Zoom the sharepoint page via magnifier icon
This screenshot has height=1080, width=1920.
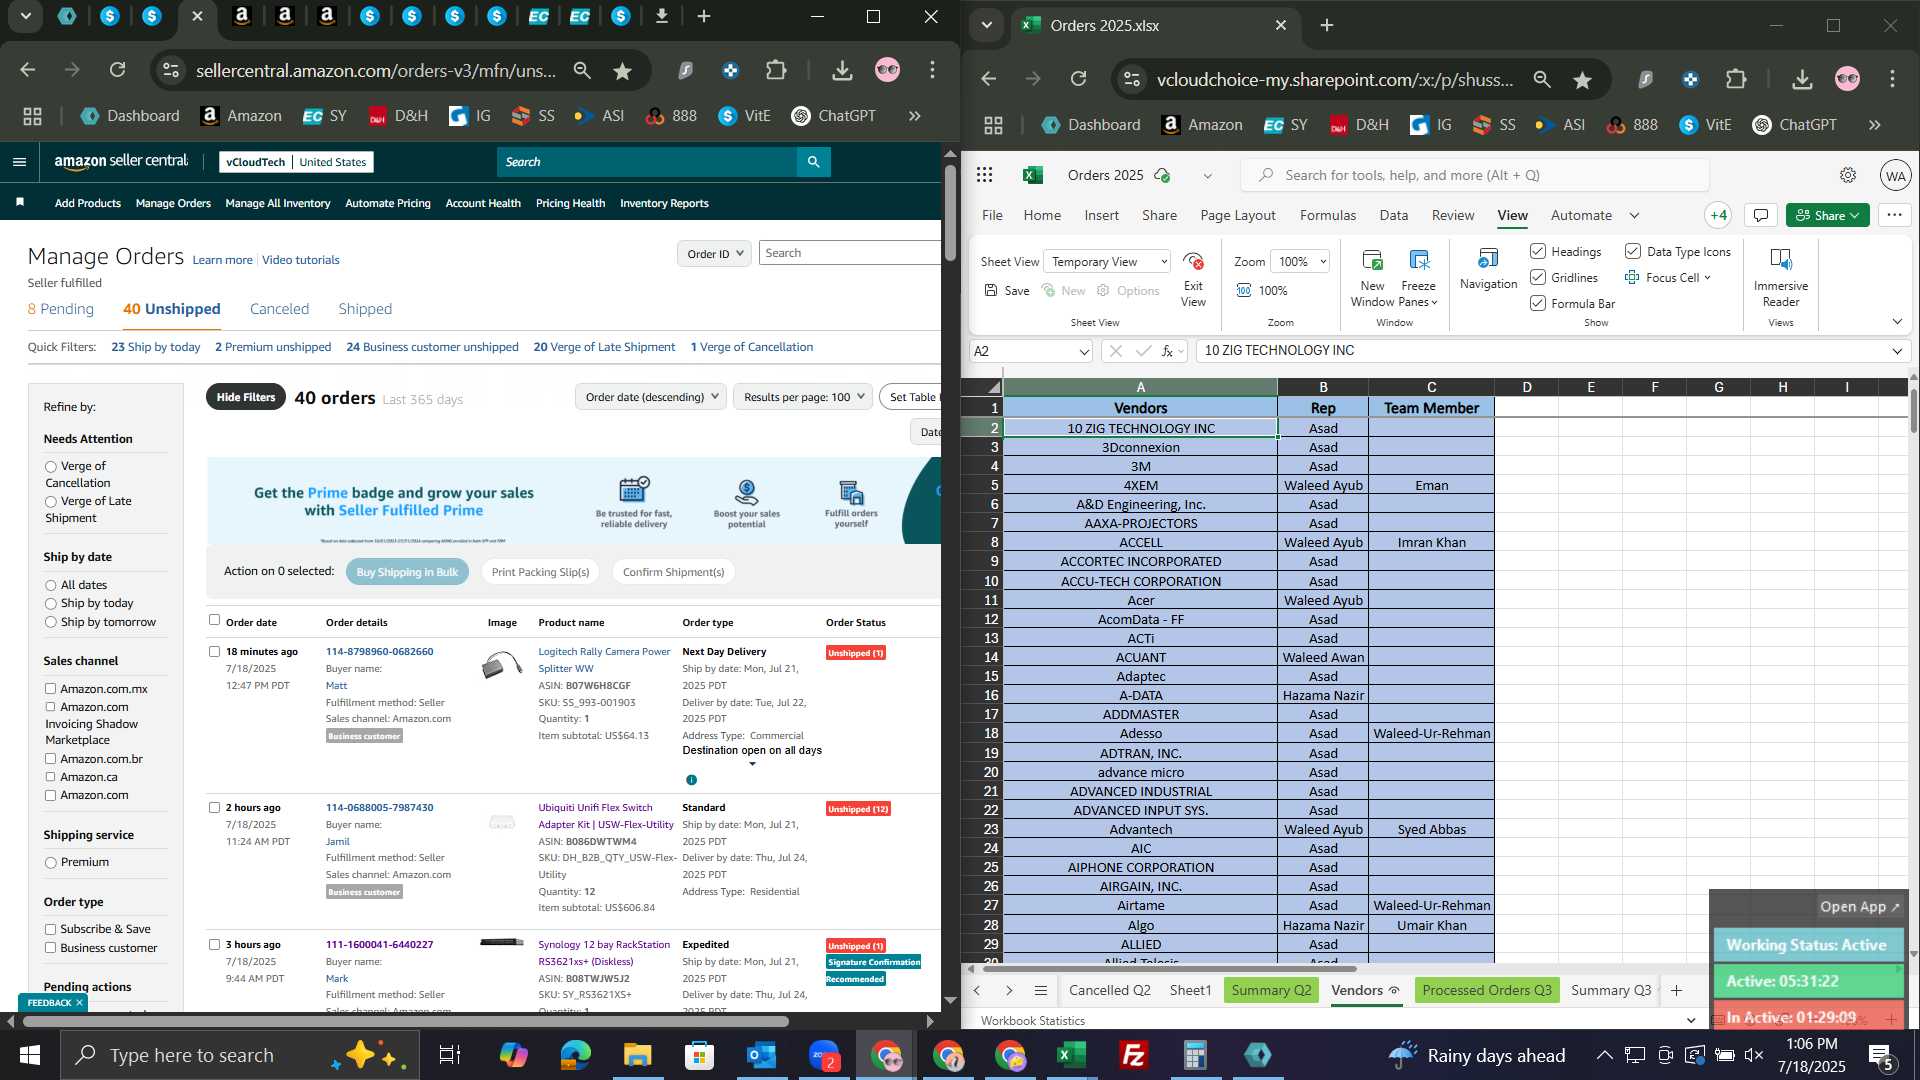(x=1542, y=79)
